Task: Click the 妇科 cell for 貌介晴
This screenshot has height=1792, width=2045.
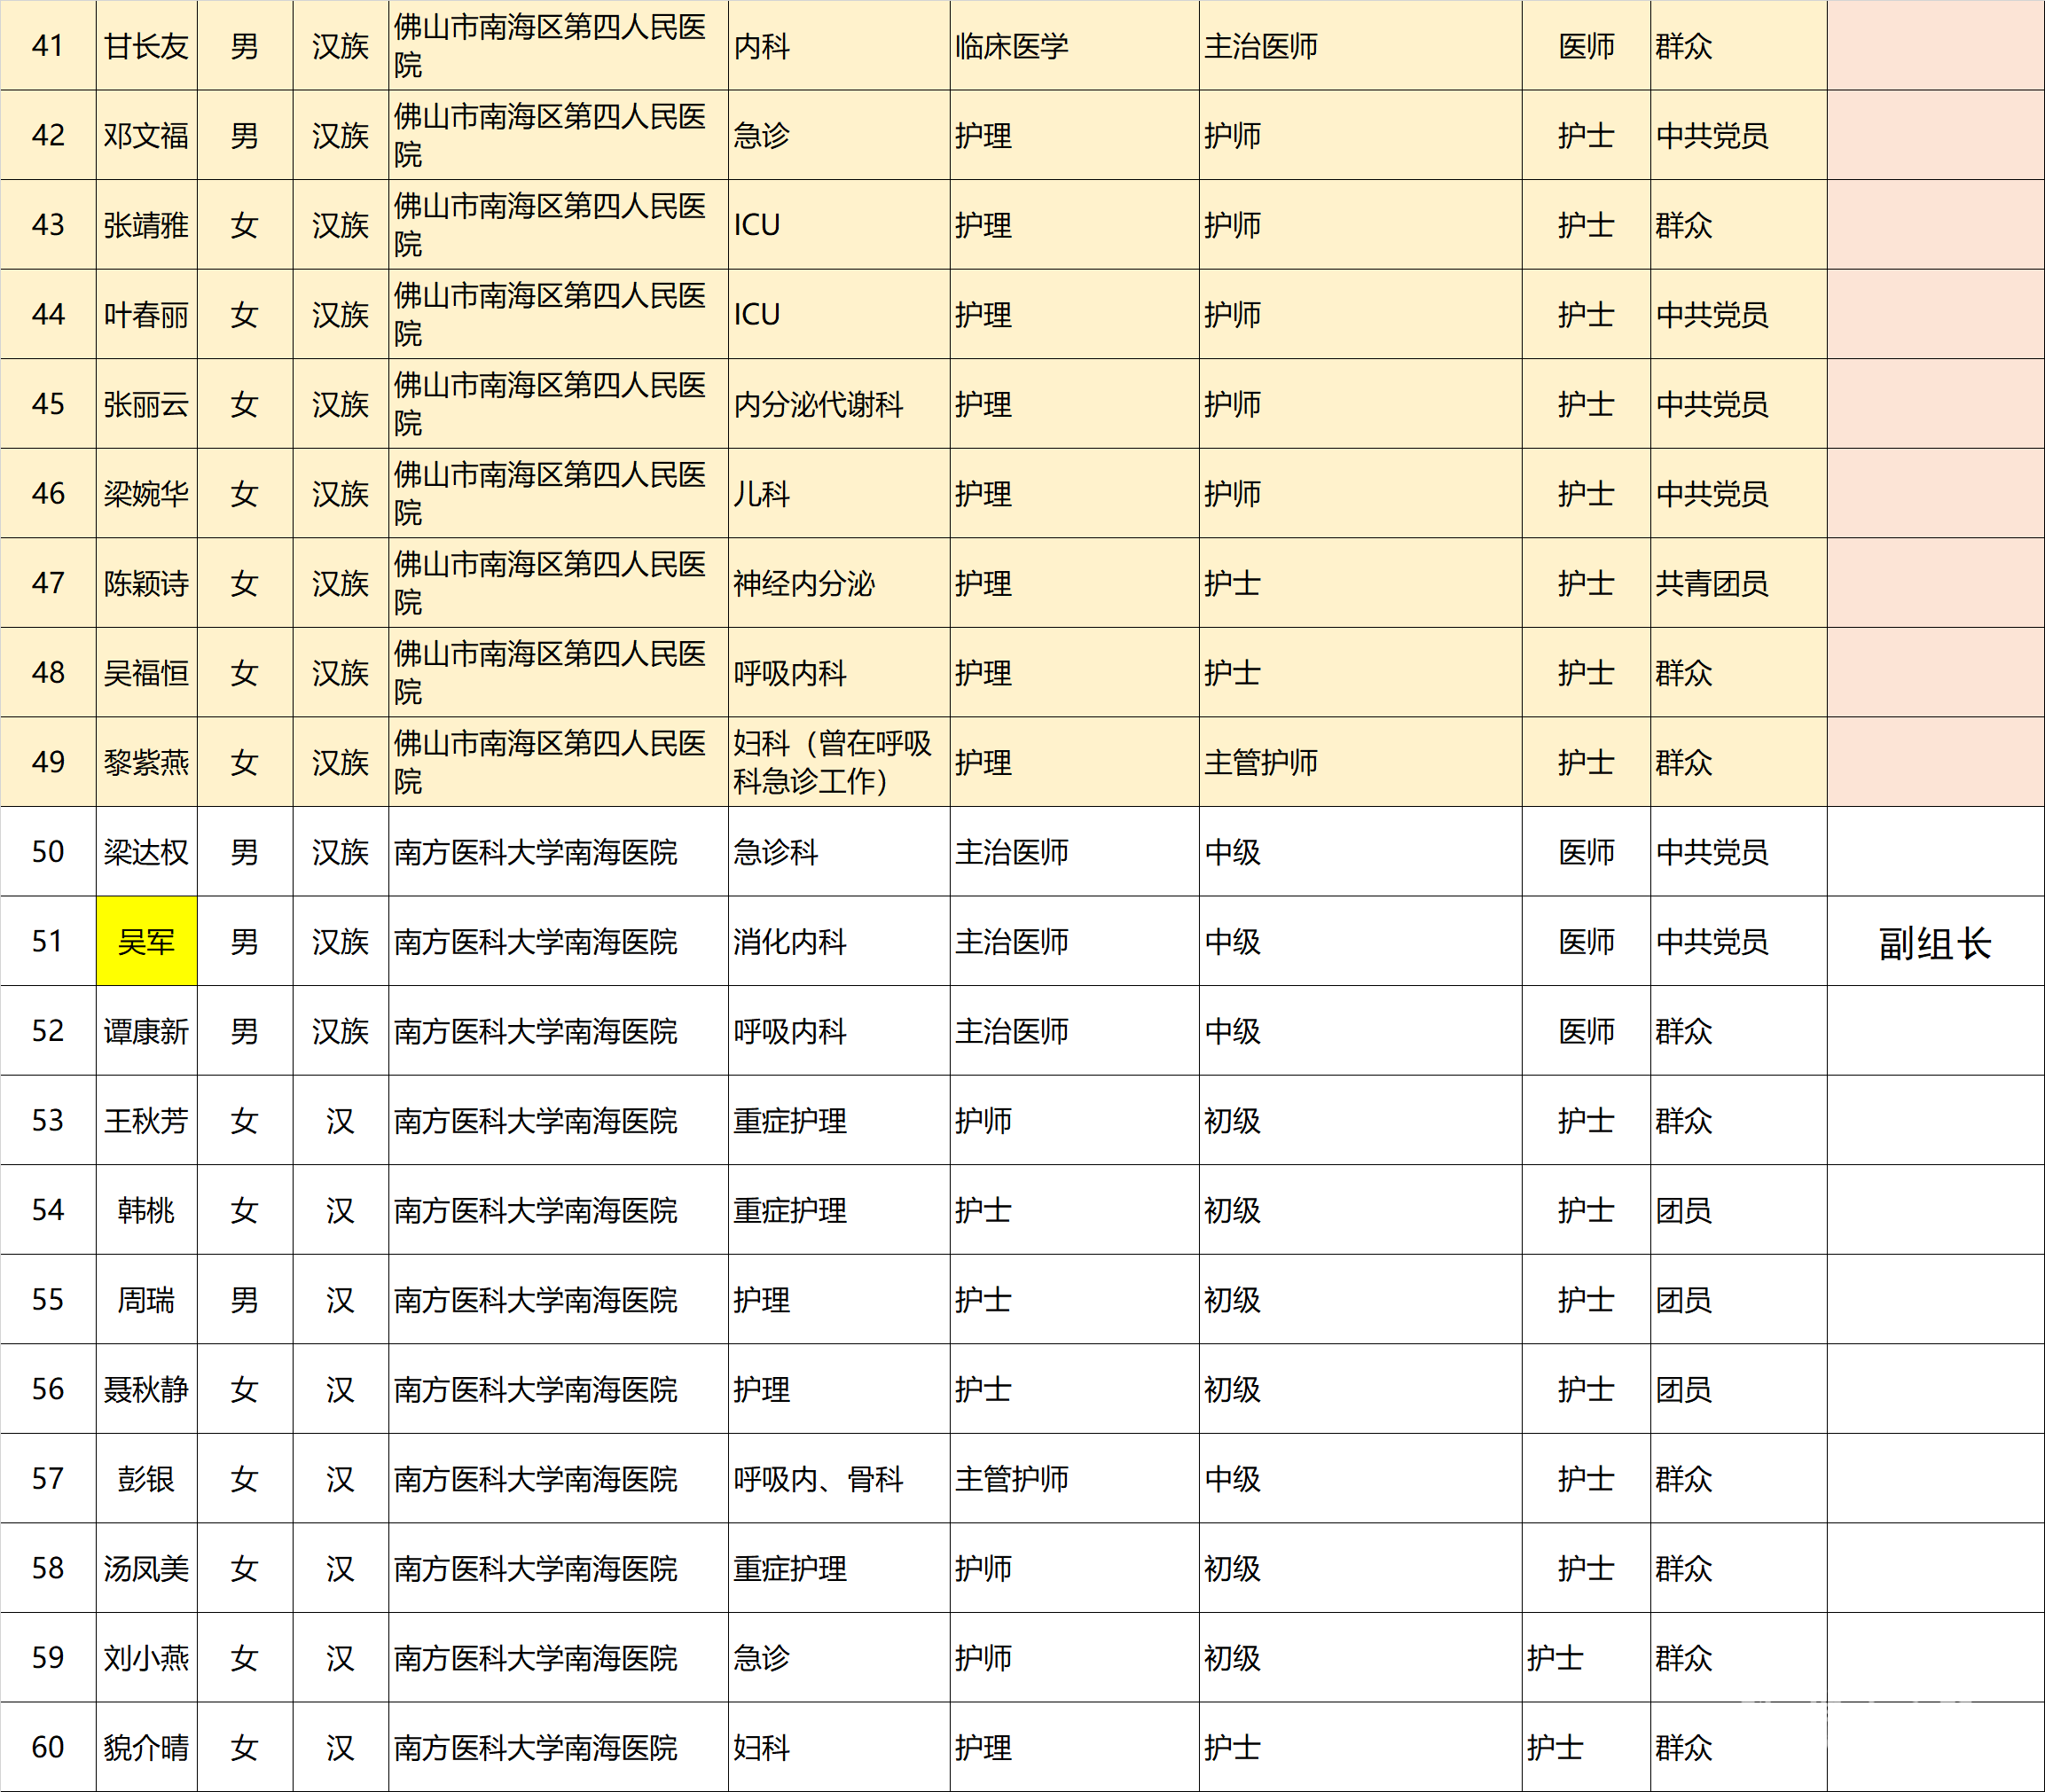Action: click(839, 1747)
